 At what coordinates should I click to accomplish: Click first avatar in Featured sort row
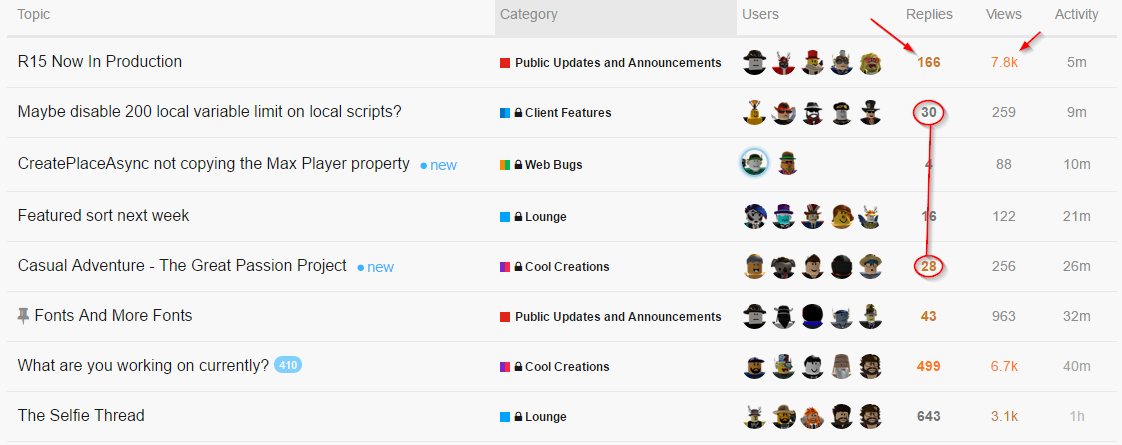[x=755, y=215]
